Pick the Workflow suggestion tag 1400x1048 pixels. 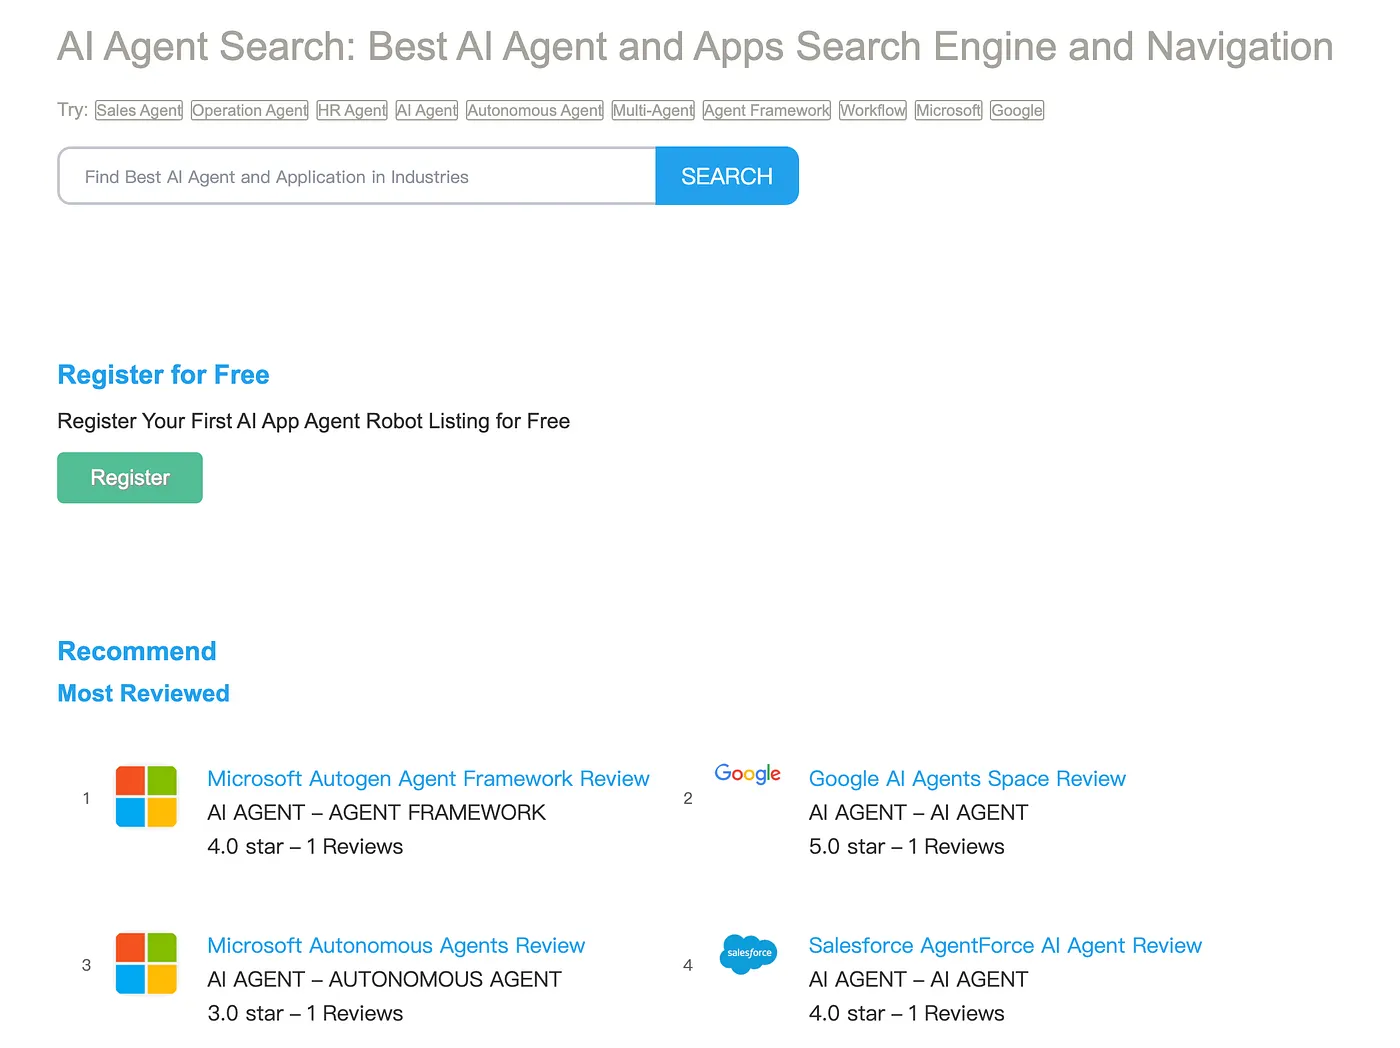click(x=873, y=110)
